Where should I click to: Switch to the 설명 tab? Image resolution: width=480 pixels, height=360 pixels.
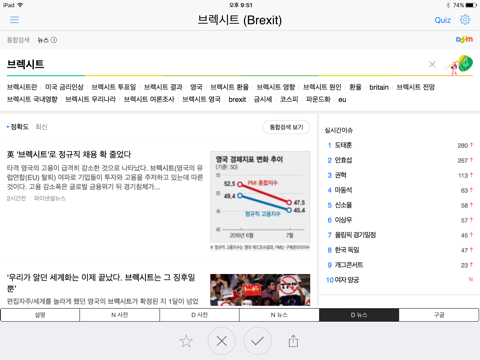click(x=40, y=315)
